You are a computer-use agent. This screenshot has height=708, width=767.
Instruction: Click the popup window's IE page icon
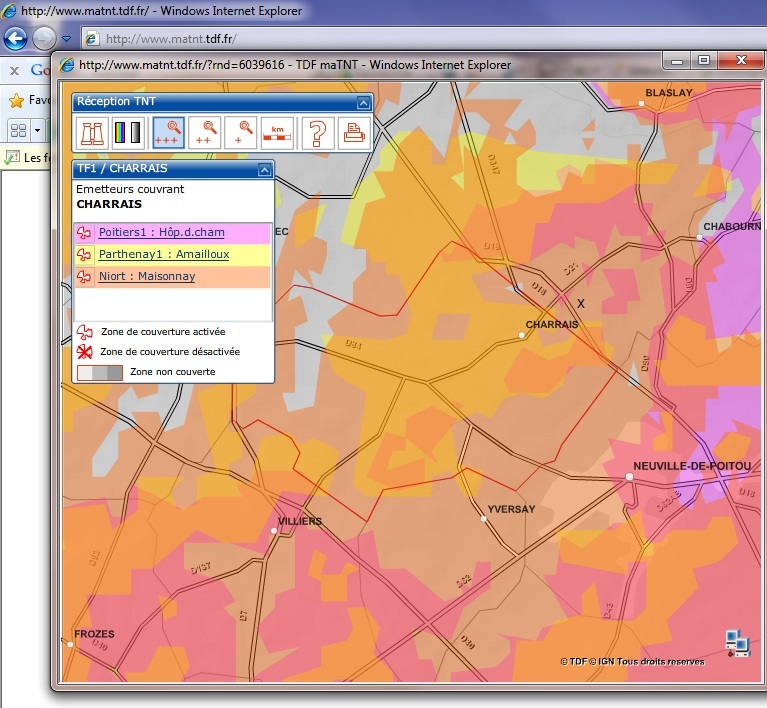67,65
